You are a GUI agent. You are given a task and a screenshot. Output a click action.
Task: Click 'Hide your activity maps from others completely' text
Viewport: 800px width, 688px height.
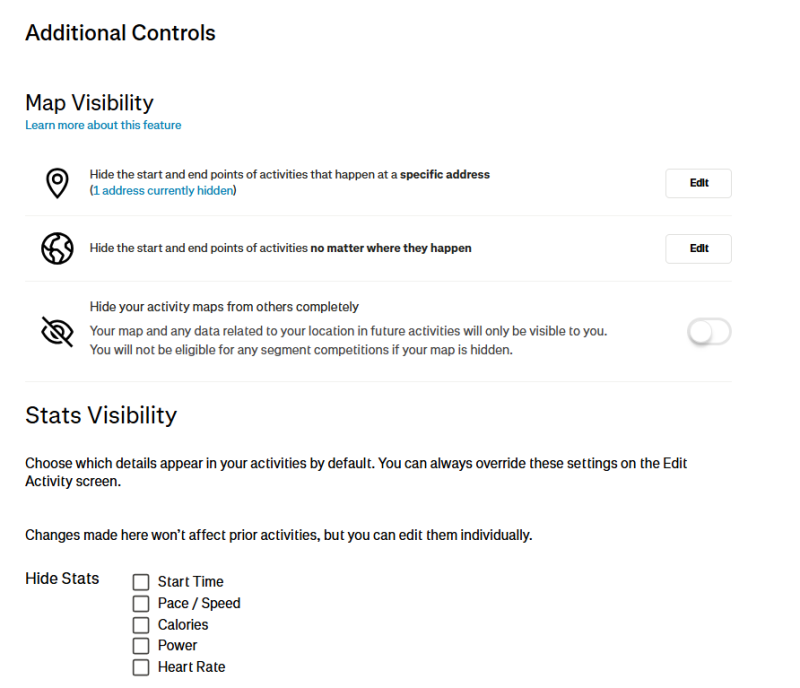(x=224, y=307)
